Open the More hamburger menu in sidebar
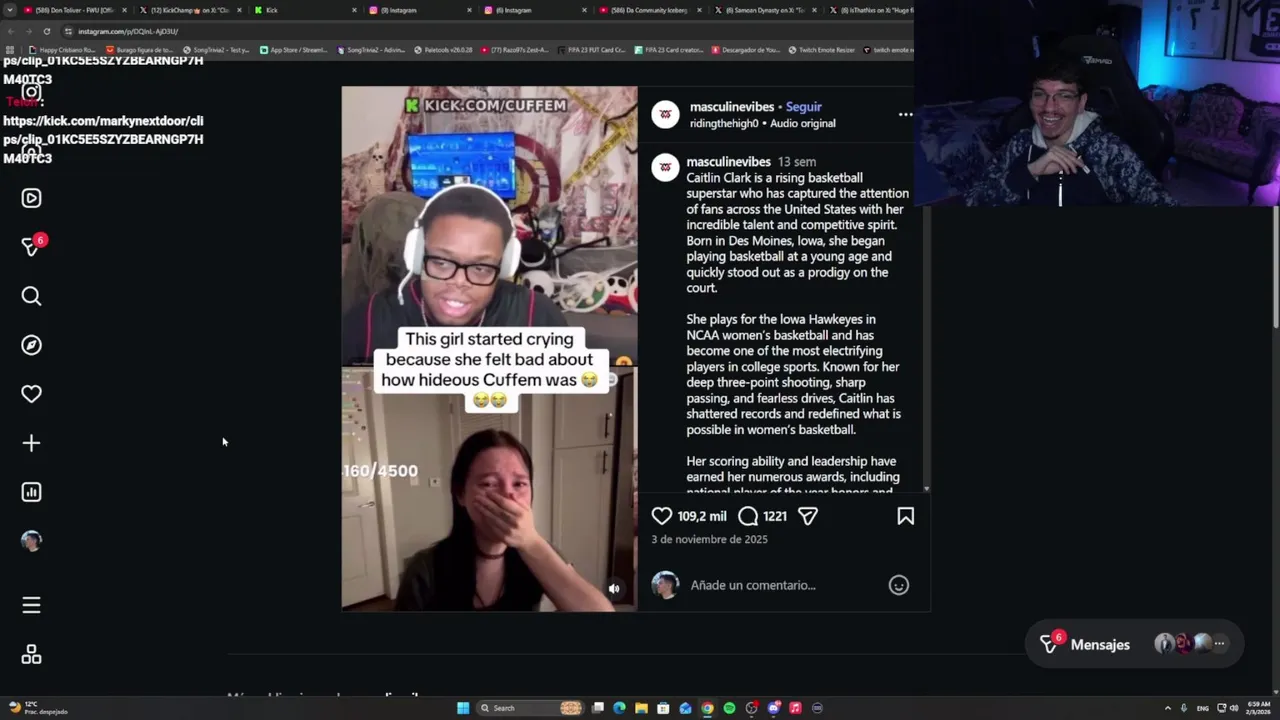1280x720 pixels. [31, 605]
